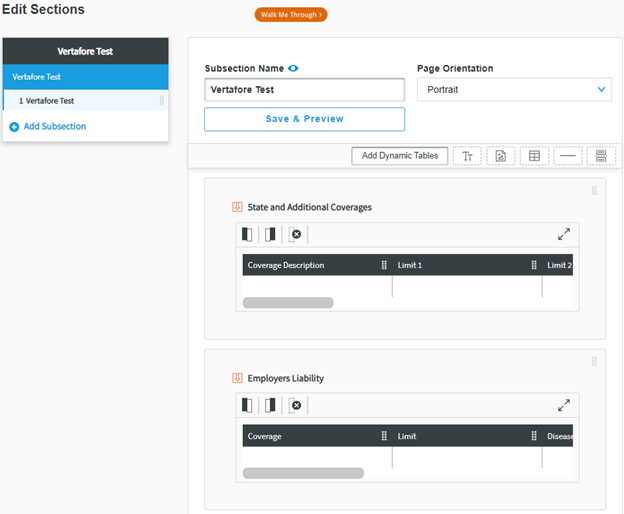Insert a horizontal divider line block
Image resolution: width=624 pixels, height=514 pixels.
click(568, 156)
